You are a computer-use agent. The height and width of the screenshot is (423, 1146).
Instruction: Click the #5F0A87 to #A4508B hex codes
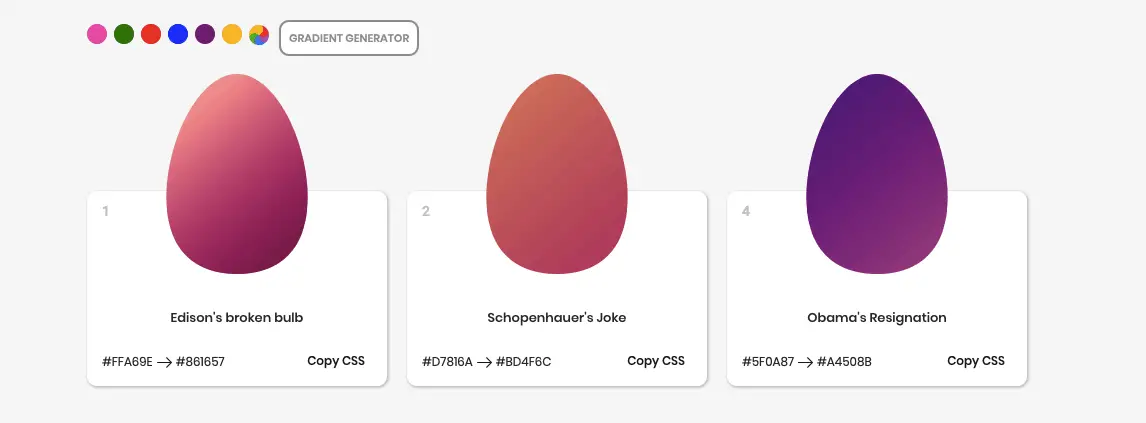coord(807,362)
